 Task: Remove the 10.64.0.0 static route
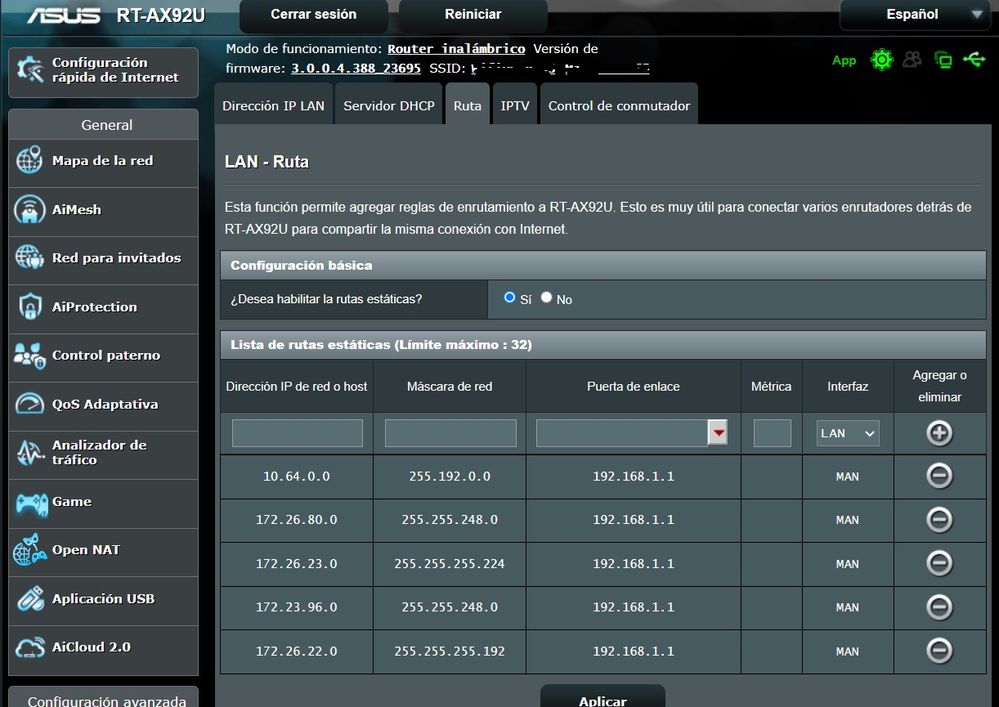[939, 476]
